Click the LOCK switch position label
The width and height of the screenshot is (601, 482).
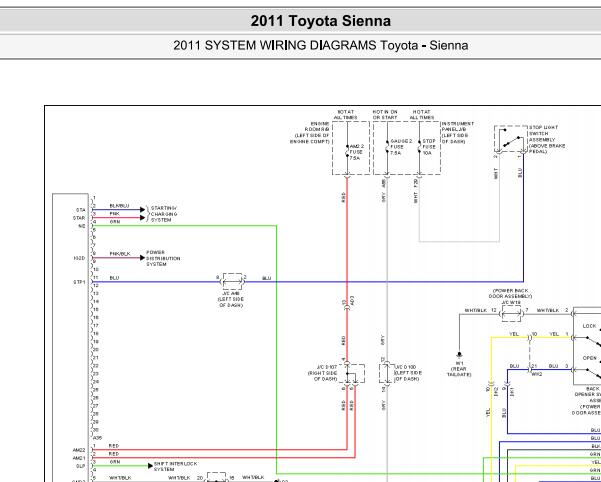(589, 326)
